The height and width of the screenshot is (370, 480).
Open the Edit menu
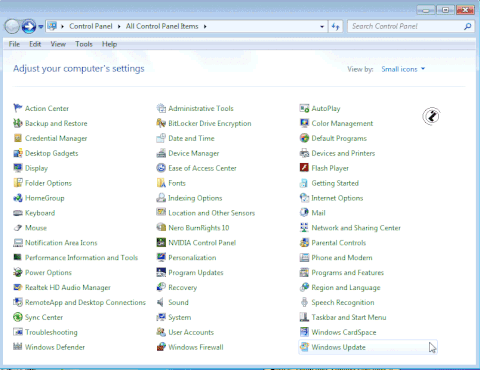pyautogui.click(x=35, y=44)
